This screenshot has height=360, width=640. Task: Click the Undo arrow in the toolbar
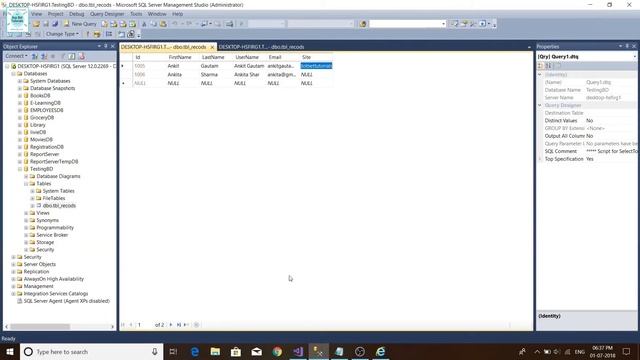tap(175, 24)
